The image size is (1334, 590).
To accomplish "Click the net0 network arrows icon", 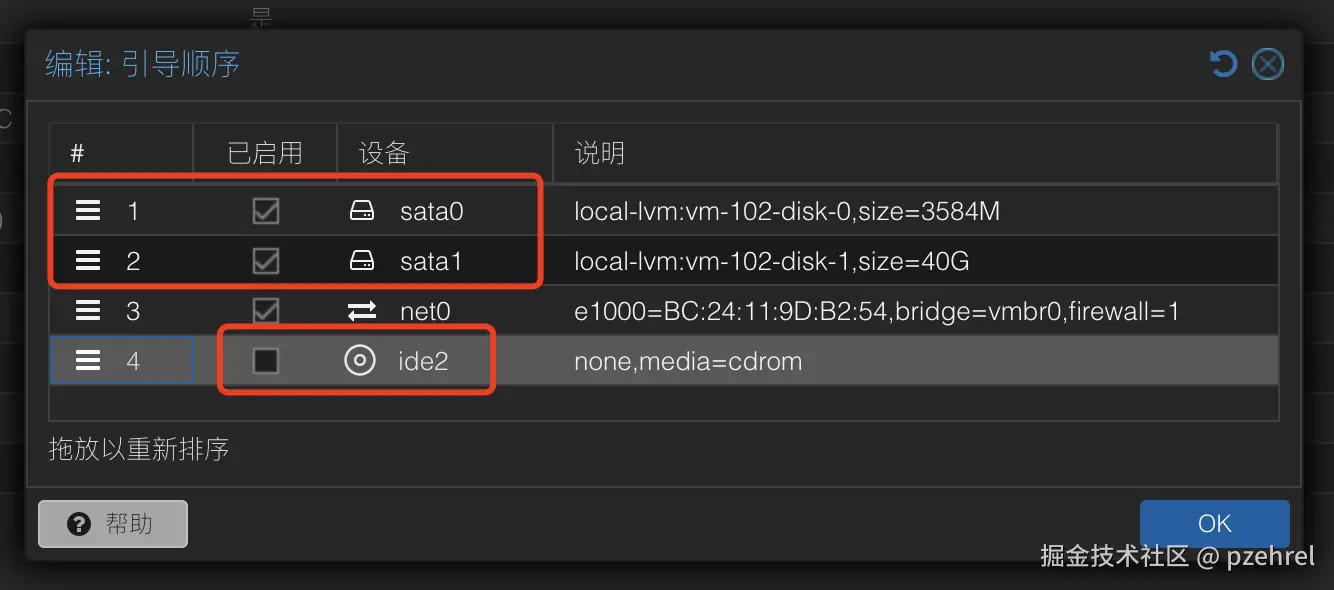I will pos(361,311).
